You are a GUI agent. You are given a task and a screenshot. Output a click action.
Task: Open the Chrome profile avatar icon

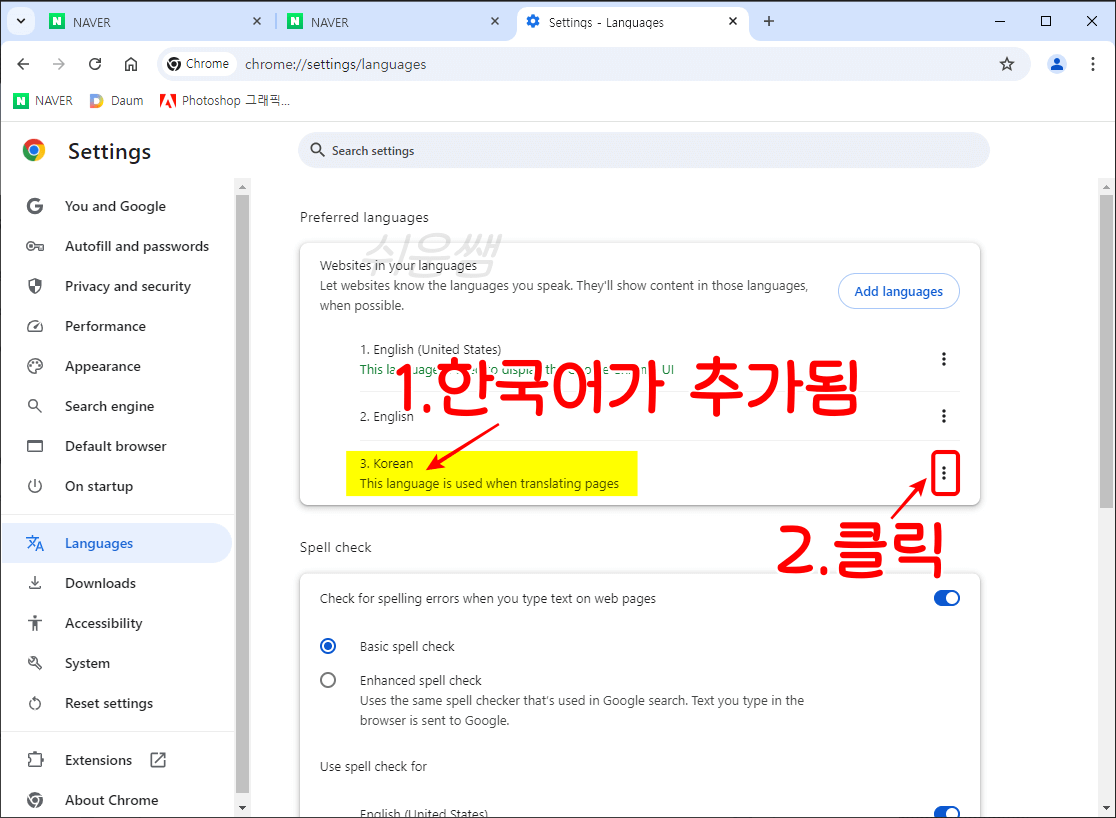1057,63
